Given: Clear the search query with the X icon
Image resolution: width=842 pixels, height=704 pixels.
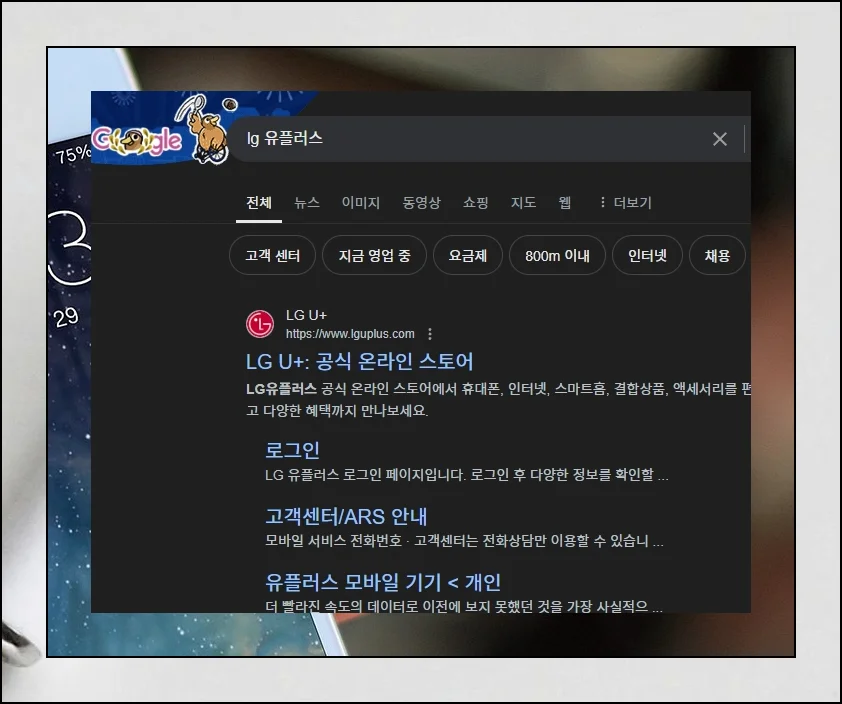Looking at the screenshot, I should click(720, 139).
